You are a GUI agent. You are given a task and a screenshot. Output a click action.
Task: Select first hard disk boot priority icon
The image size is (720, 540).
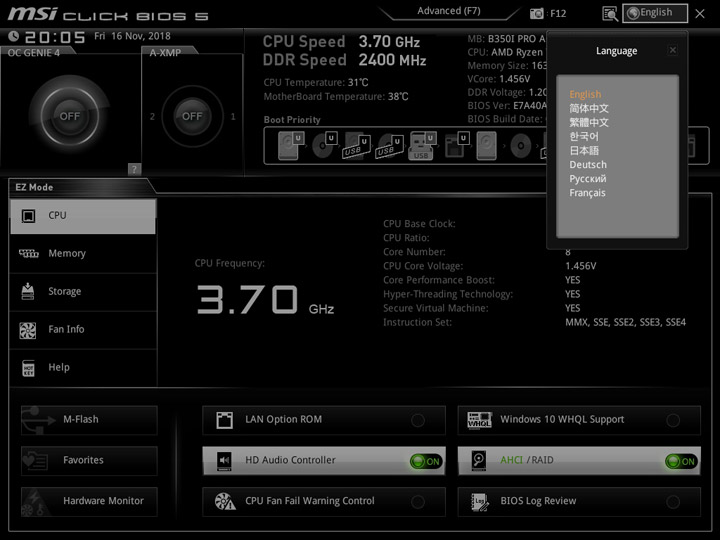point(291,145)
